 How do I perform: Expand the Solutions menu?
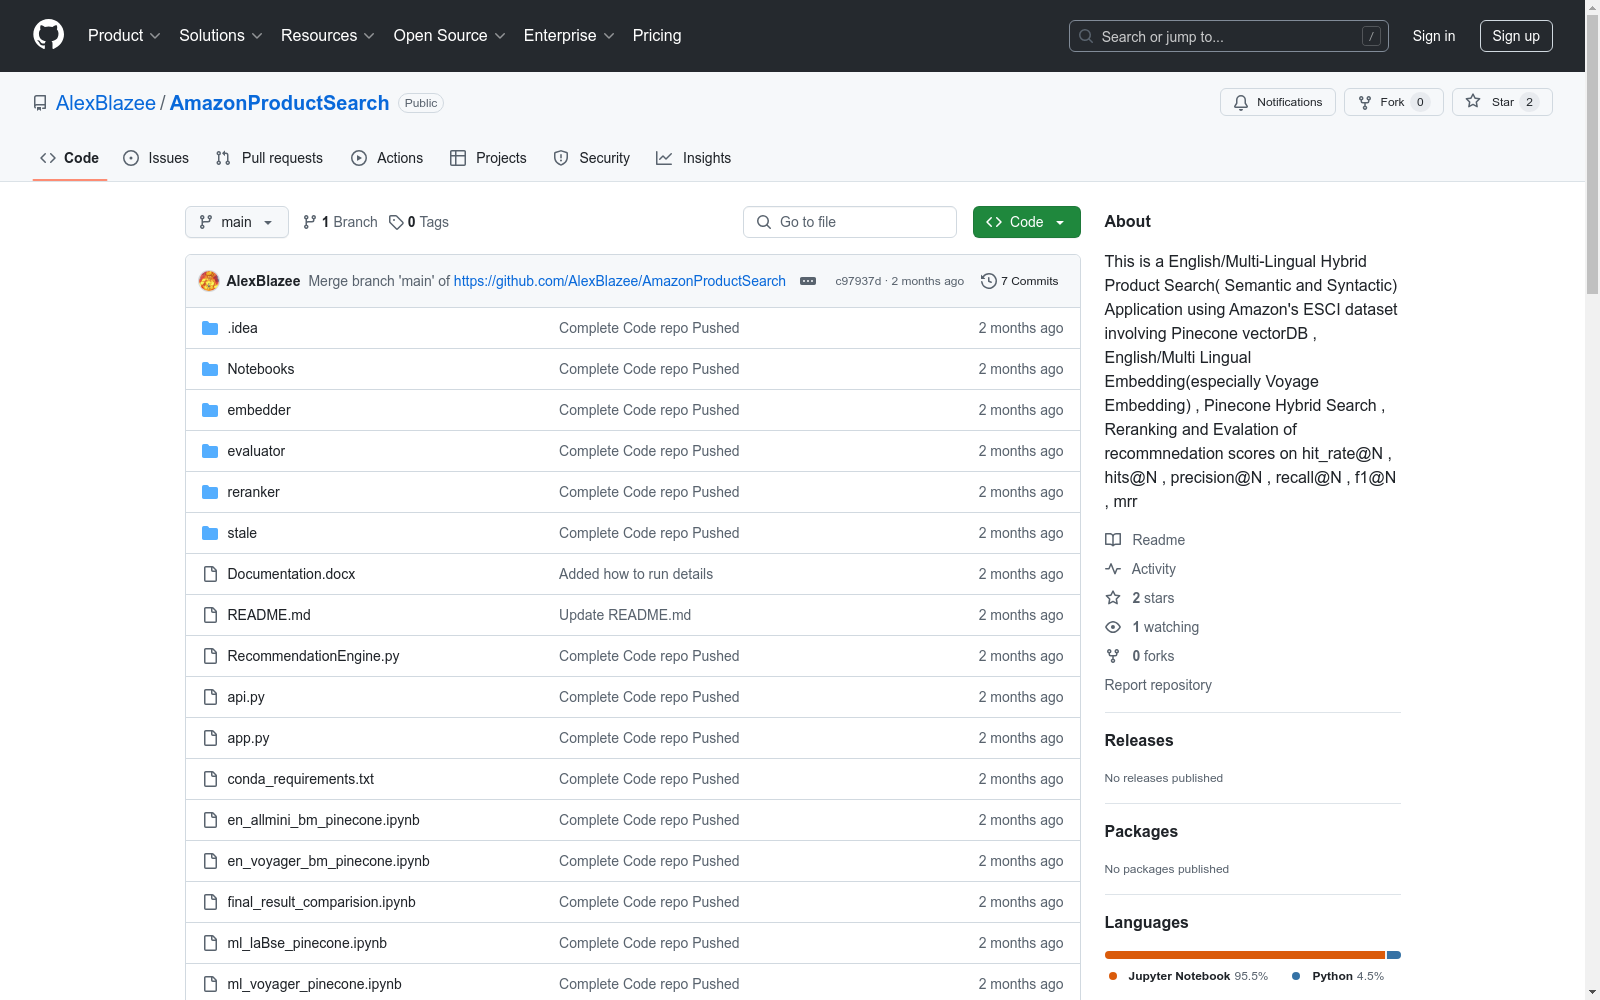point(221,36)
